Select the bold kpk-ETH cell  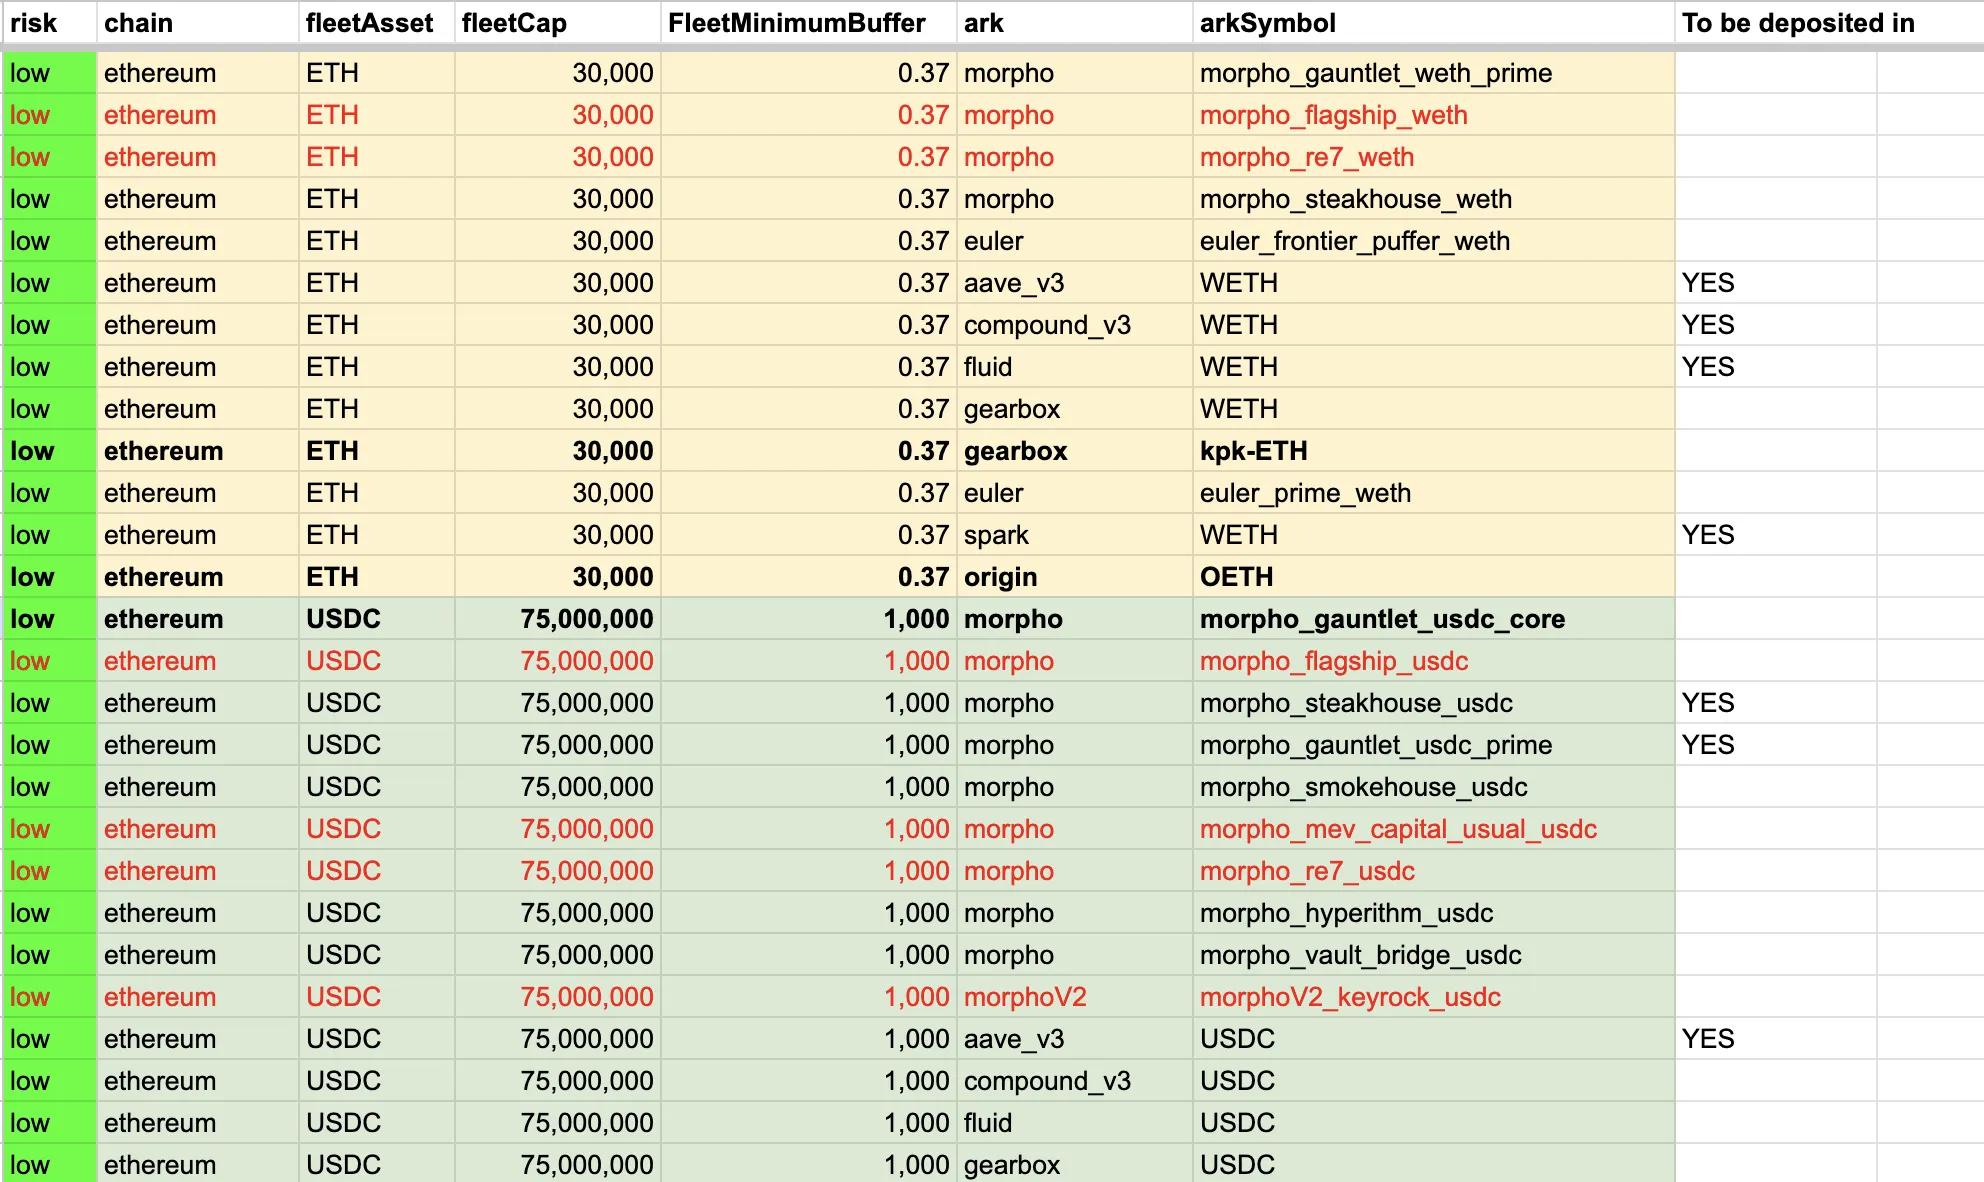[1253, 451]
